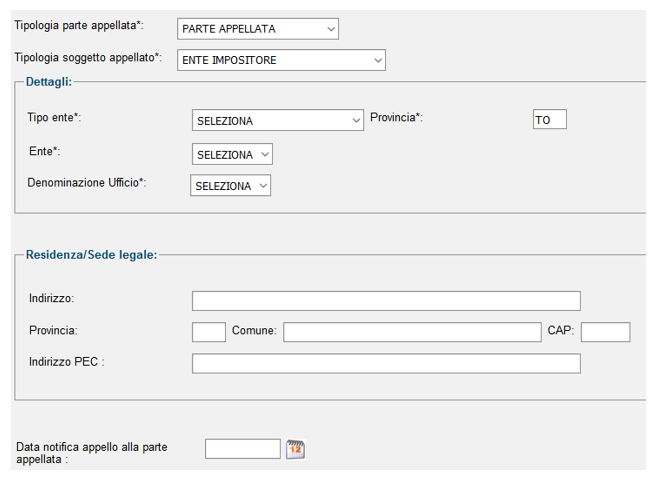Open the calendar date picker icon
The image size is (654, 485).
295,449
